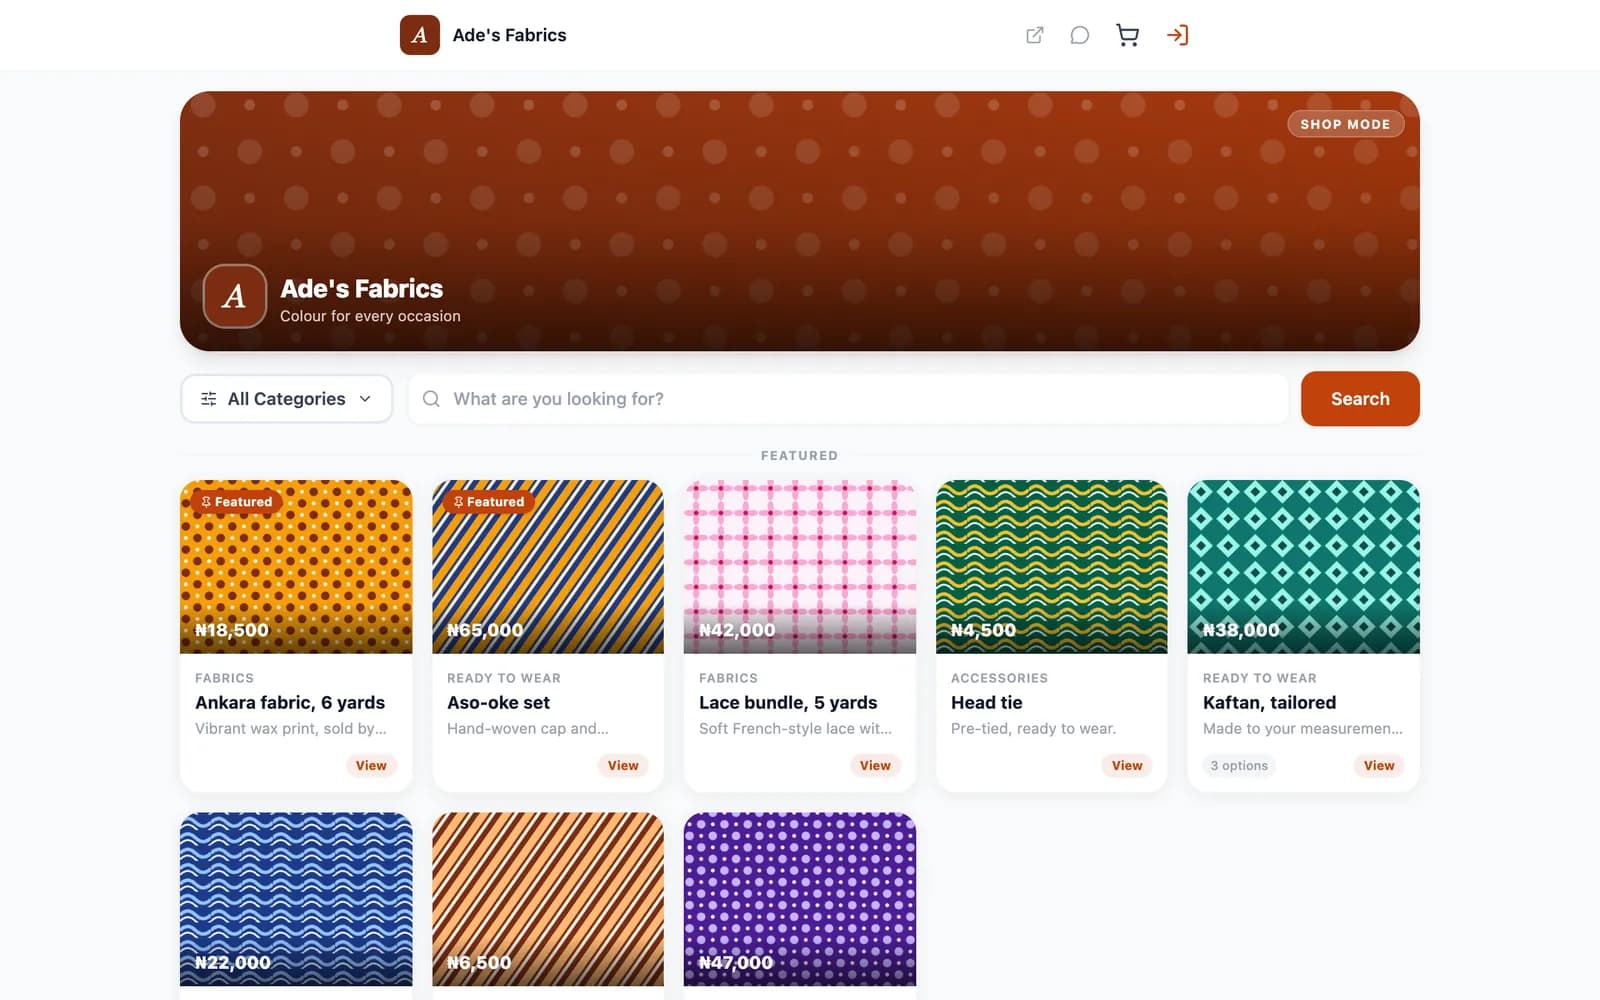Viewport: 1600px width, 1000px height.
Task: Open the shopping cart
Action: 1127,35
